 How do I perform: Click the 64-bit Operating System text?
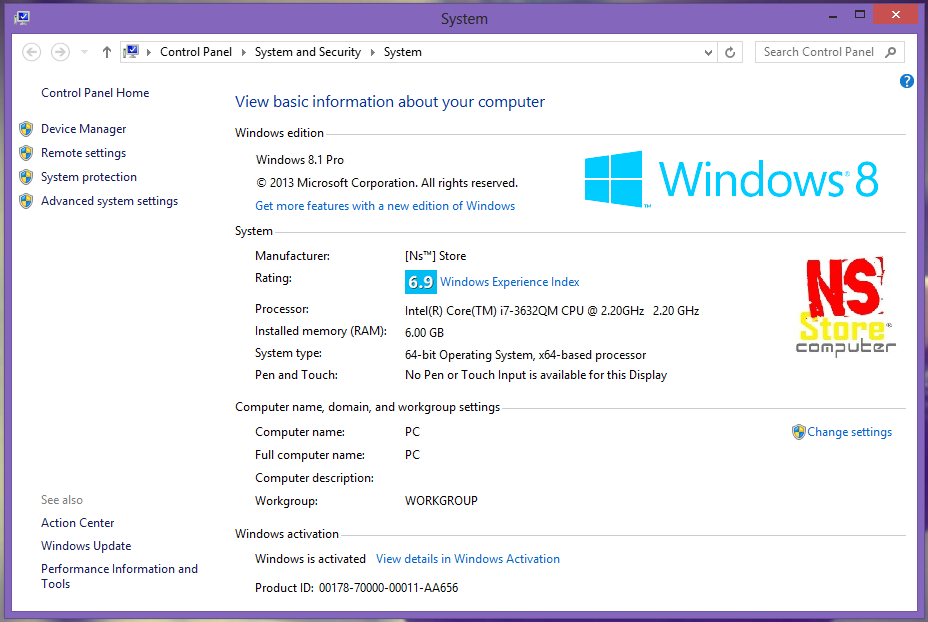coord(526,355)
